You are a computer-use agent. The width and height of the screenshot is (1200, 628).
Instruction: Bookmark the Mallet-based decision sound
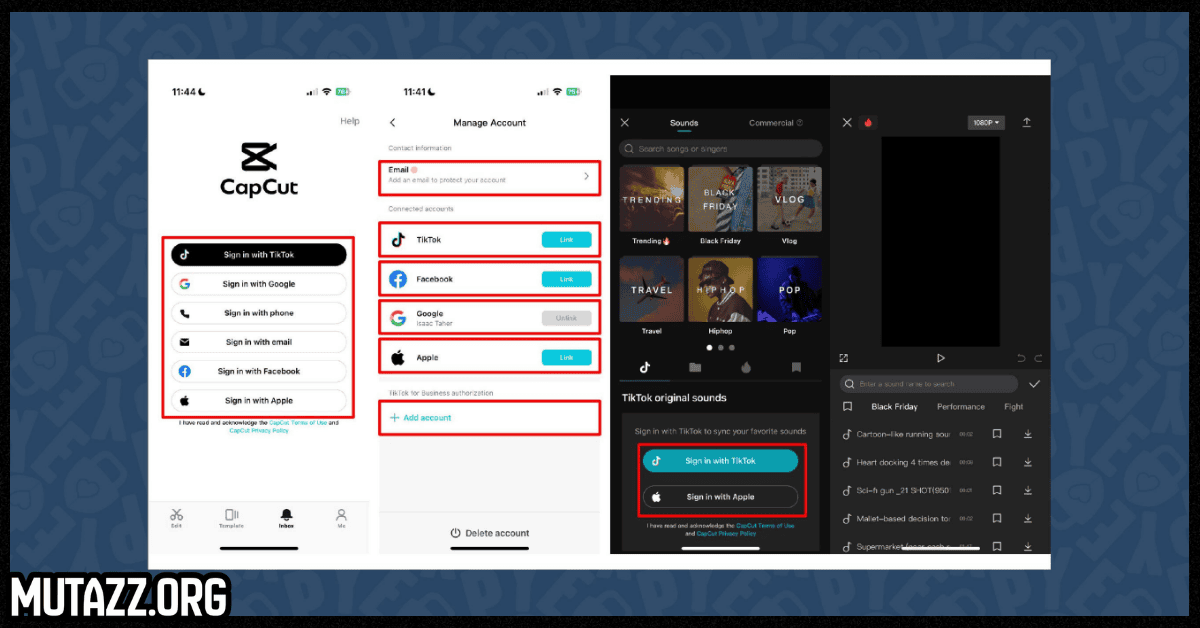[996, 519]
